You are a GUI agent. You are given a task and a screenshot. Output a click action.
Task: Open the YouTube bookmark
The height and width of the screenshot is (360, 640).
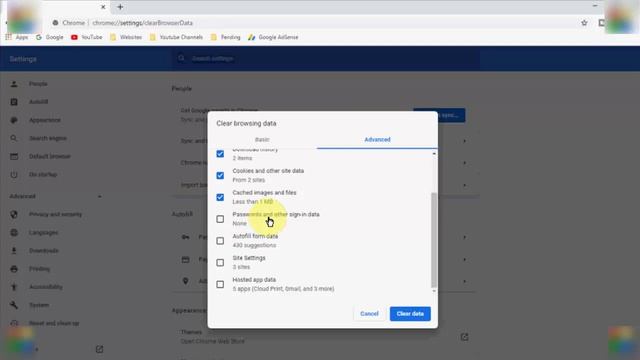pyautogui.click(x=87, y=37)
